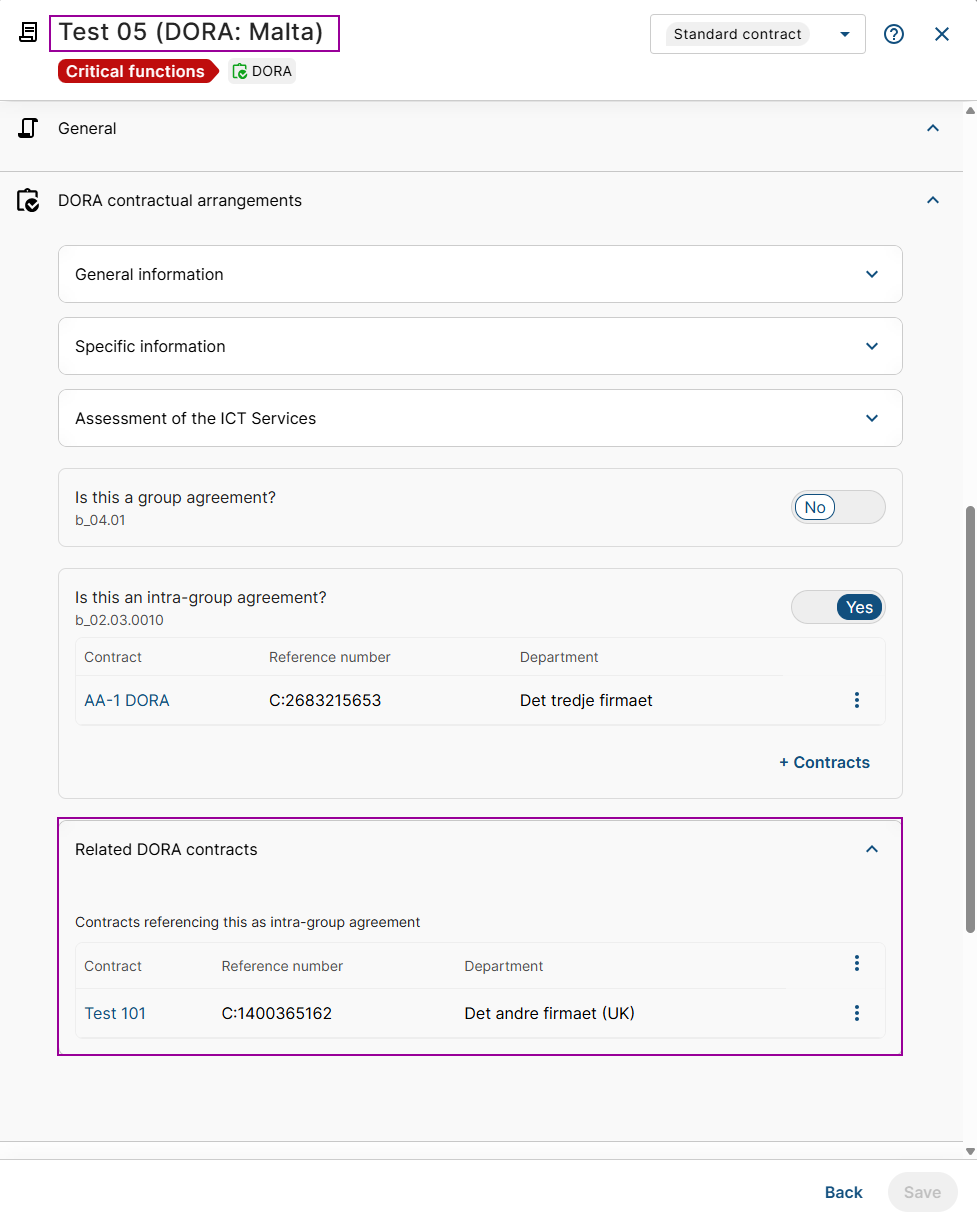
Task: Open three-dot menu in related contracts header
Action: (857, 963)
